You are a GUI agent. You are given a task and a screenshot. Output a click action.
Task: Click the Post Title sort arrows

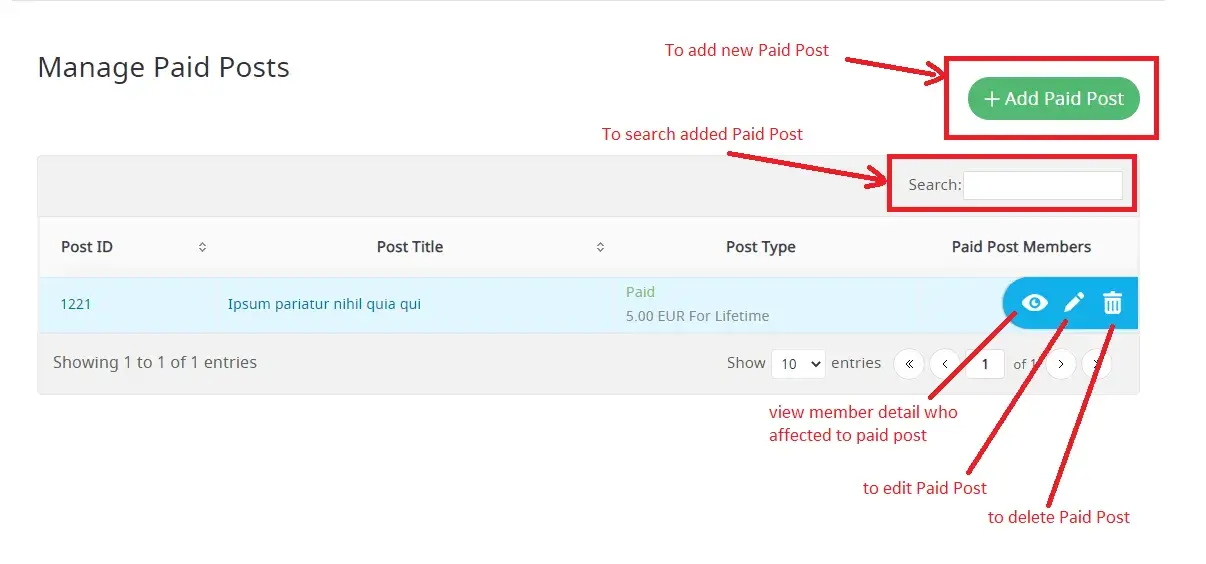600,247
